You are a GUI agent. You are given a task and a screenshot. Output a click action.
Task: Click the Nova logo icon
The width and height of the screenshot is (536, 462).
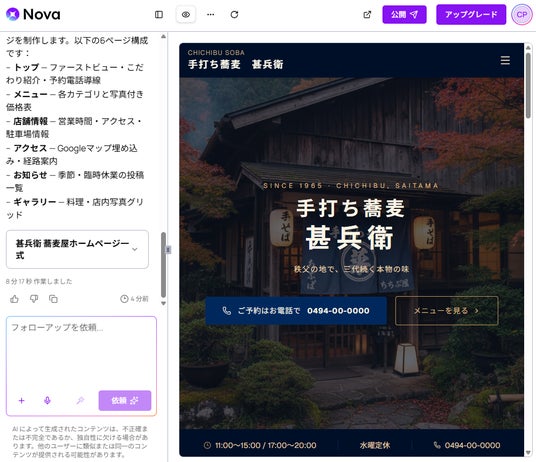coord(13,14)
